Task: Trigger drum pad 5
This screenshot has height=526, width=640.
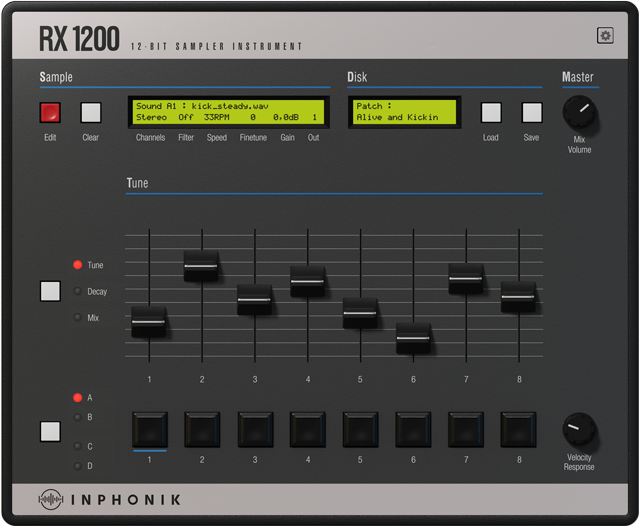Action: (360, 429)
